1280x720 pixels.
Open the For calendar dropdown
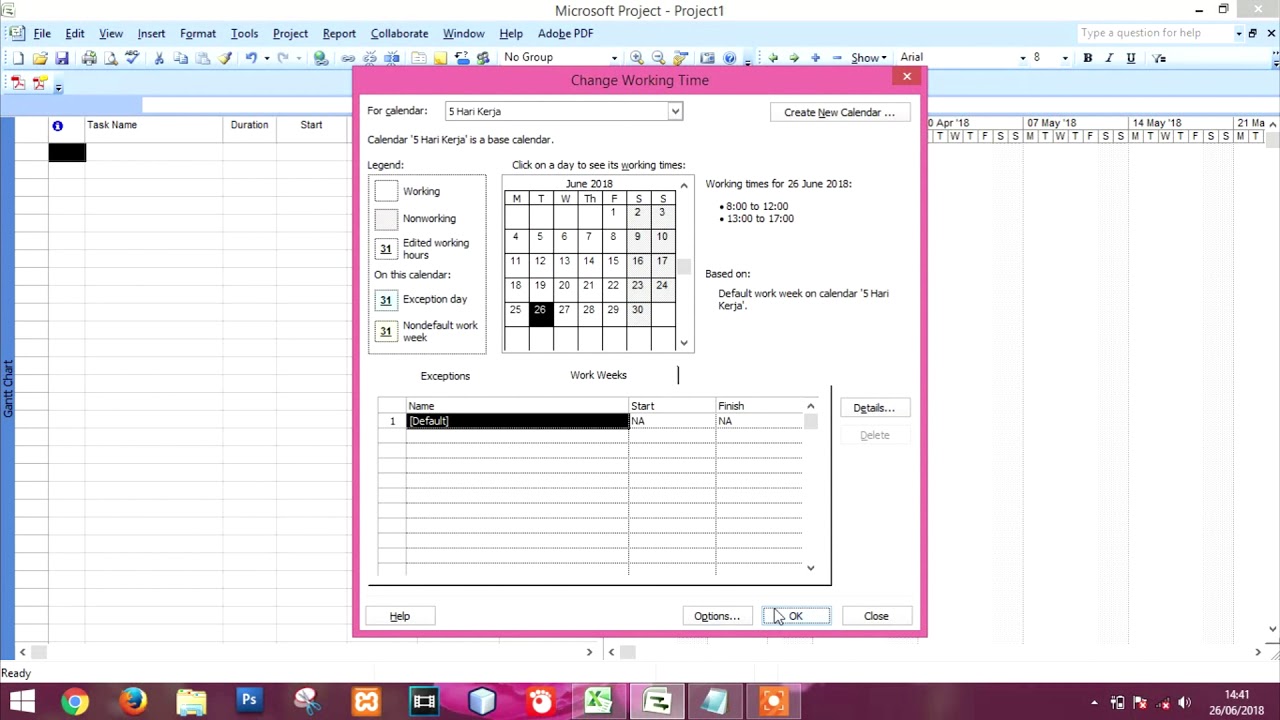tap(675, 111)
